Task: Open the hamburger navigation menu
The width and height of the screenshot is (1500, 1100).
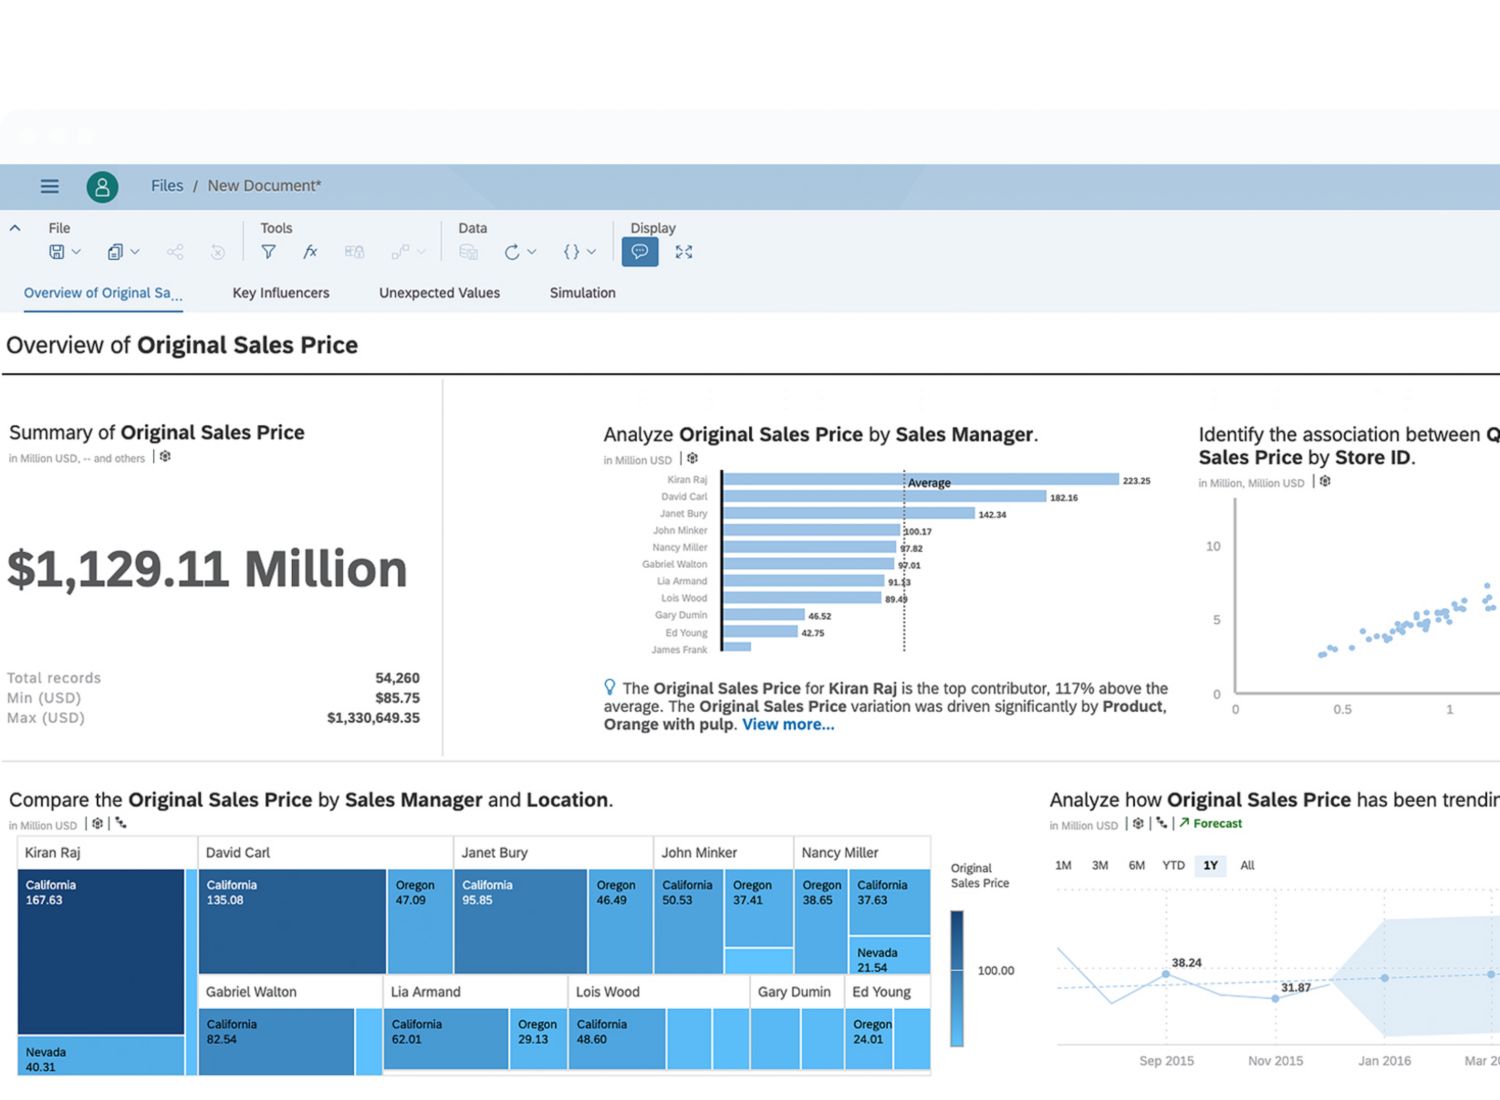Action: tap(49, 186)
